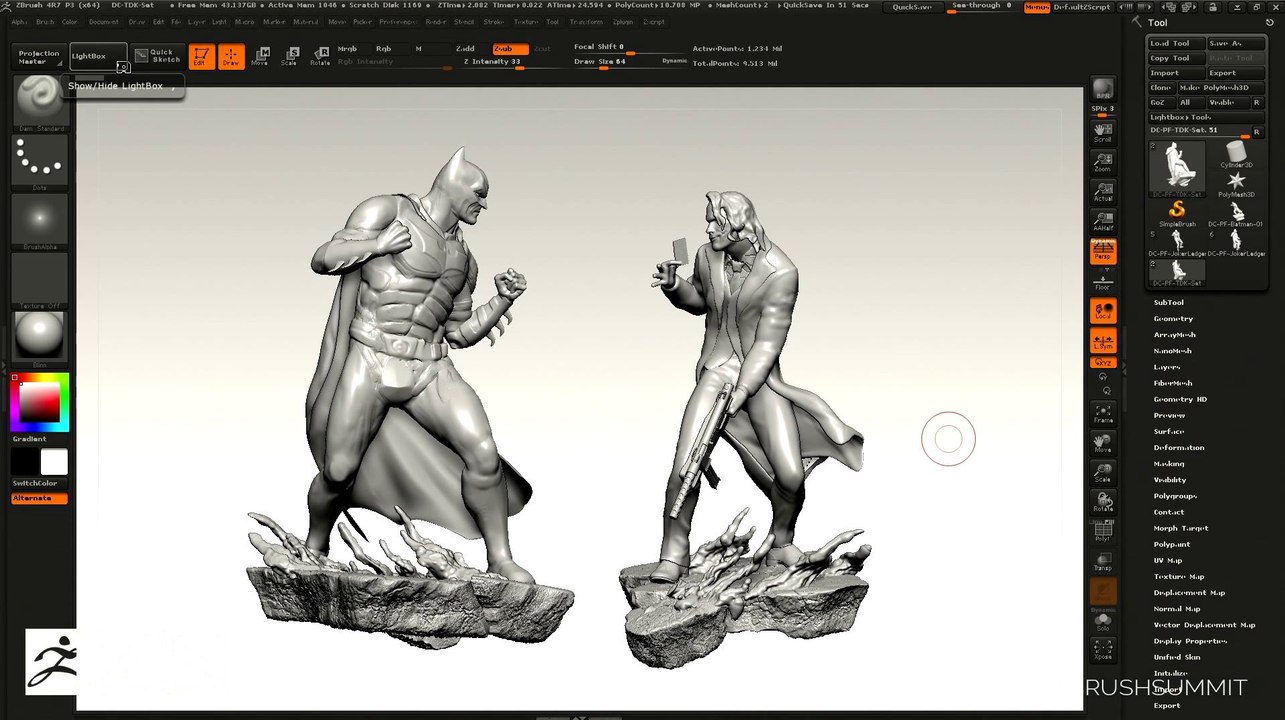Open the Dots stroke picker
Screen dimensions: 1285x720
pos(40,162)
